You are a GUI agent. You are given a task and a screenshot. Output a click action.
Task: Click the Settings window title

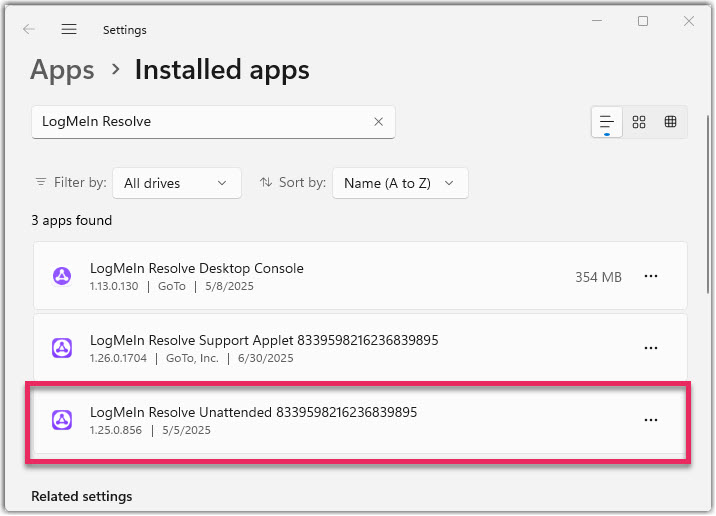click(125, 30)
